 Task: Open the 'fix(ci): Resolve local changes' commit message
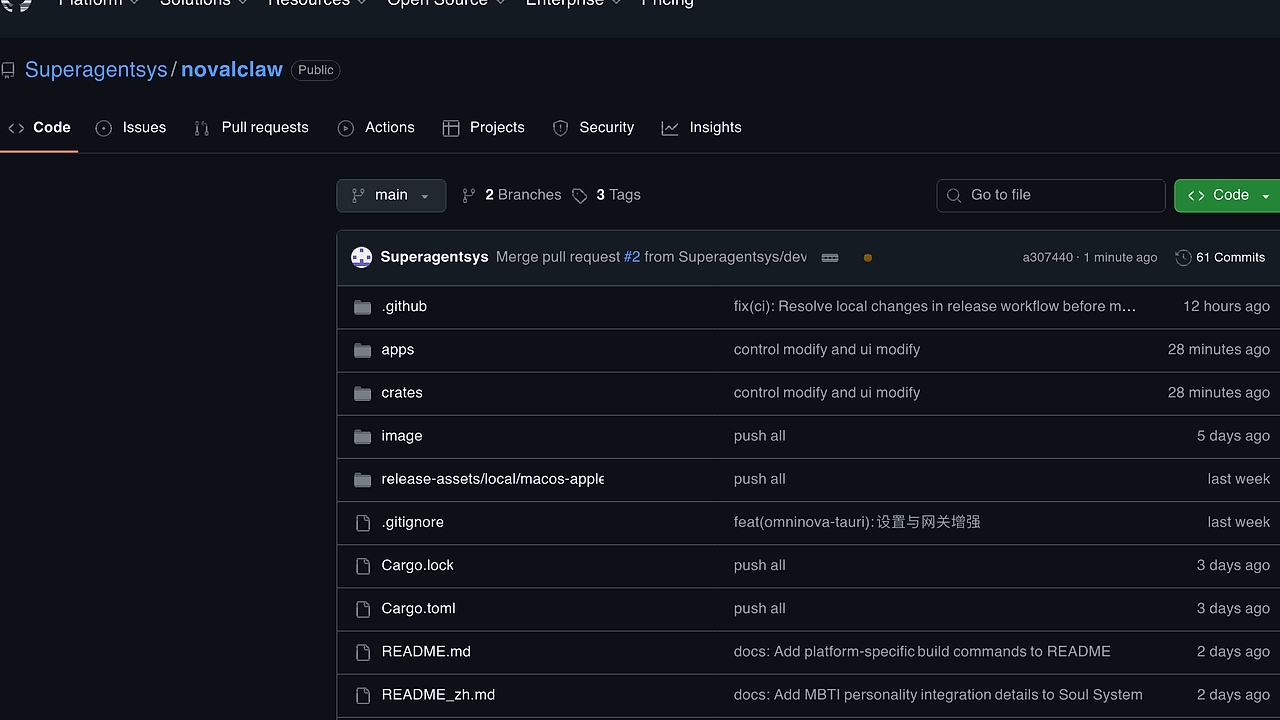935,307
